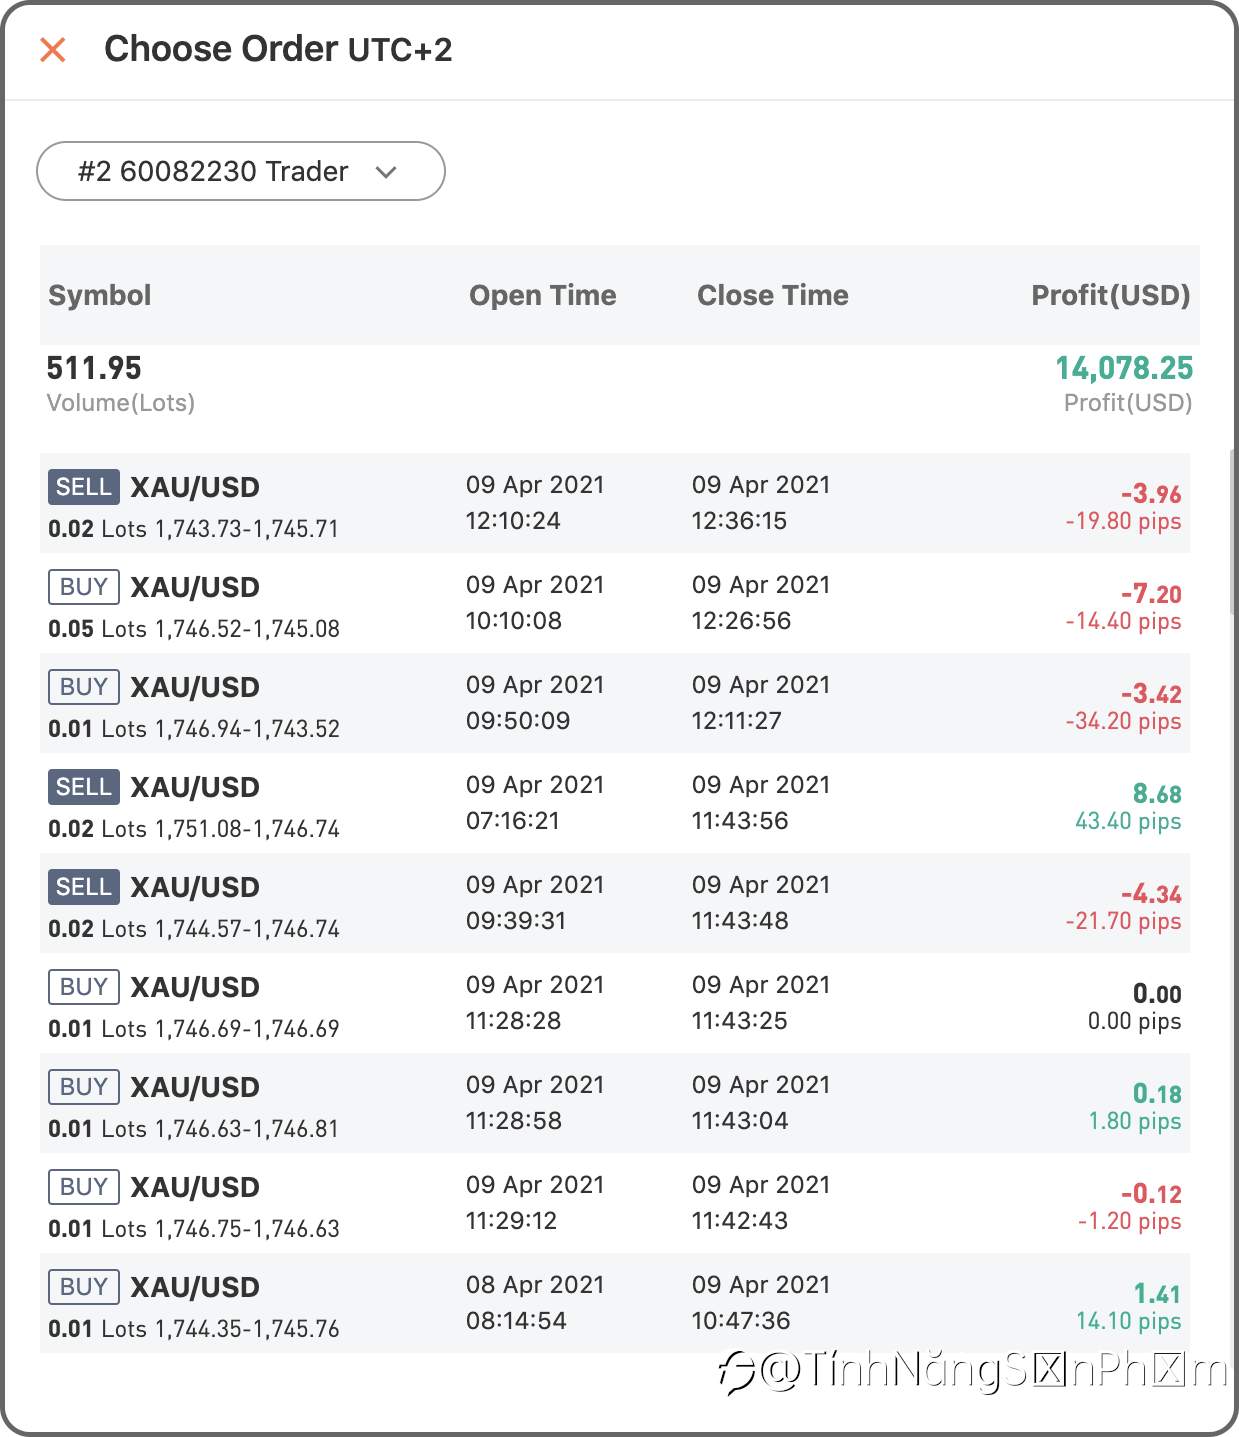Click the Close Time column header

[773, 295]
